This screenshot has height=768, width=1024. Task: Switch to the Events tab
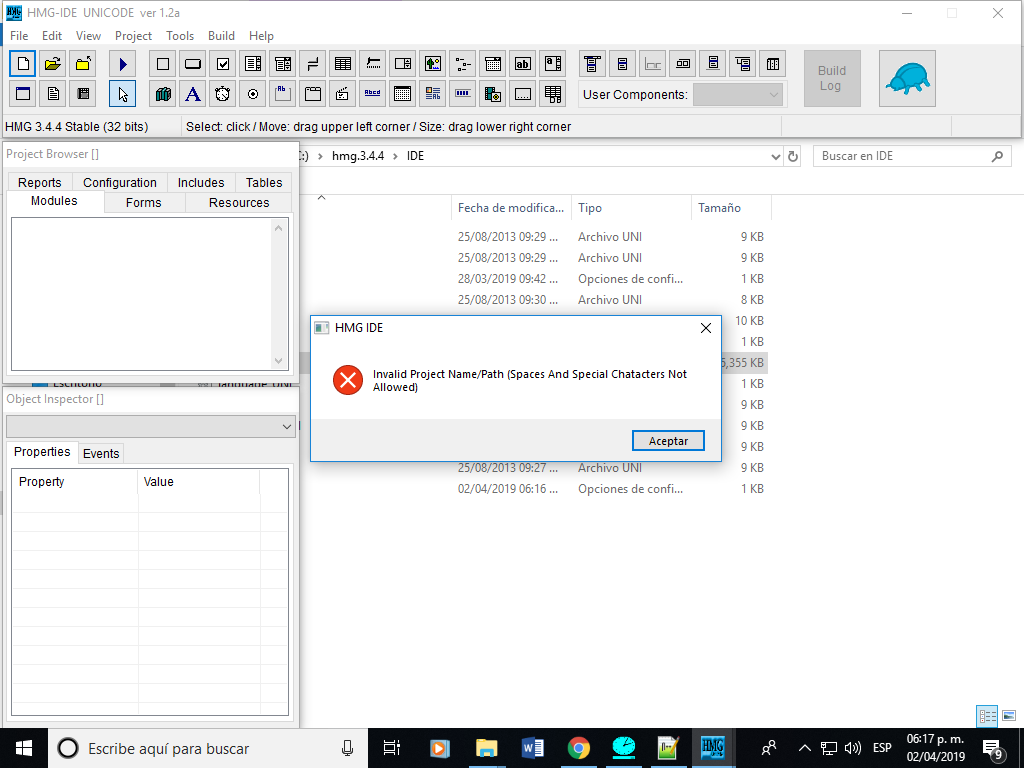[x=101, y=453]
